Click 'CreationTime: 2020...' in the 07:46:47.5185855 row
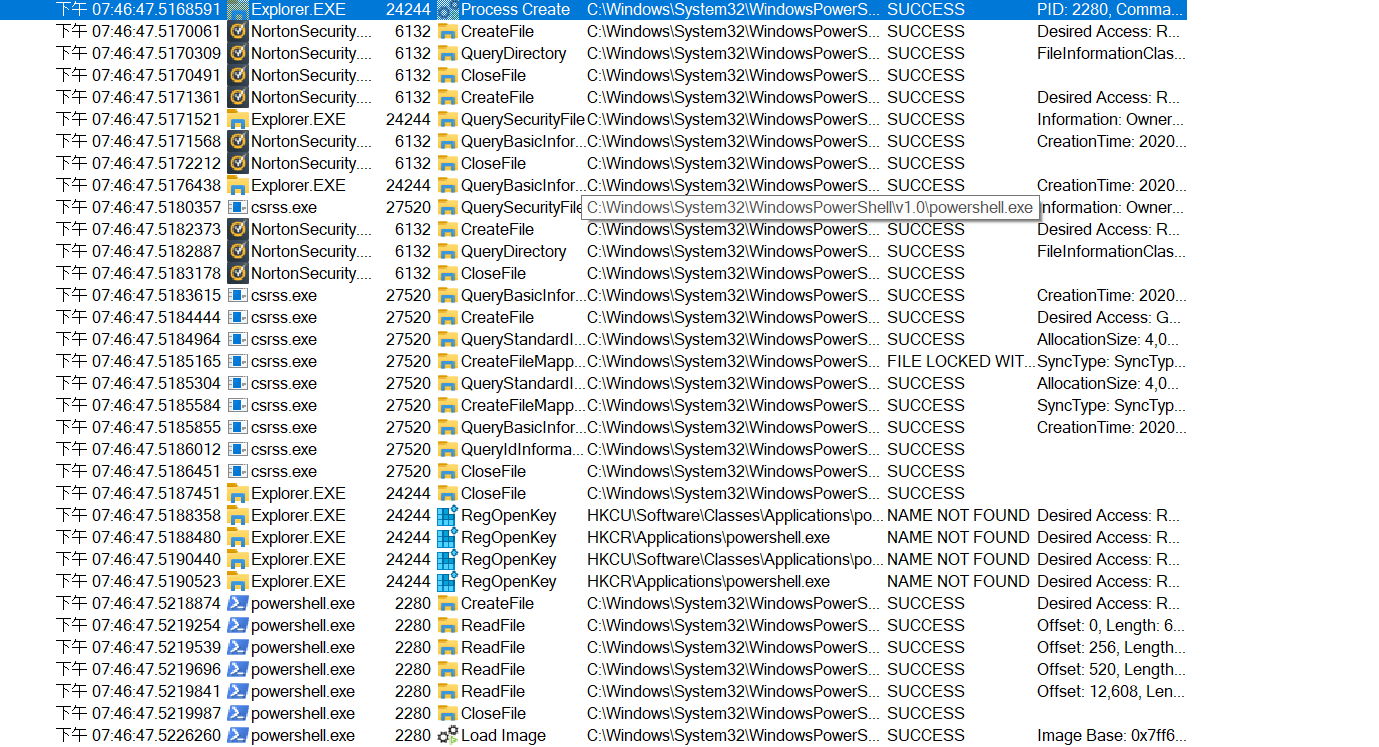 tap(1111, 428)
